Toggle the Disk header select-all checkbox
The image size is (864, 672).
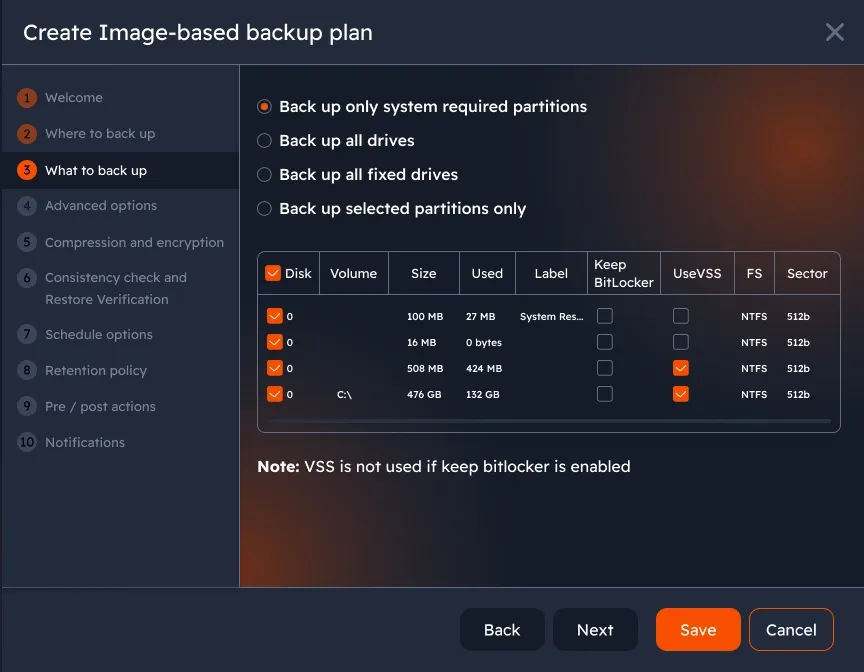pos(273,273)
